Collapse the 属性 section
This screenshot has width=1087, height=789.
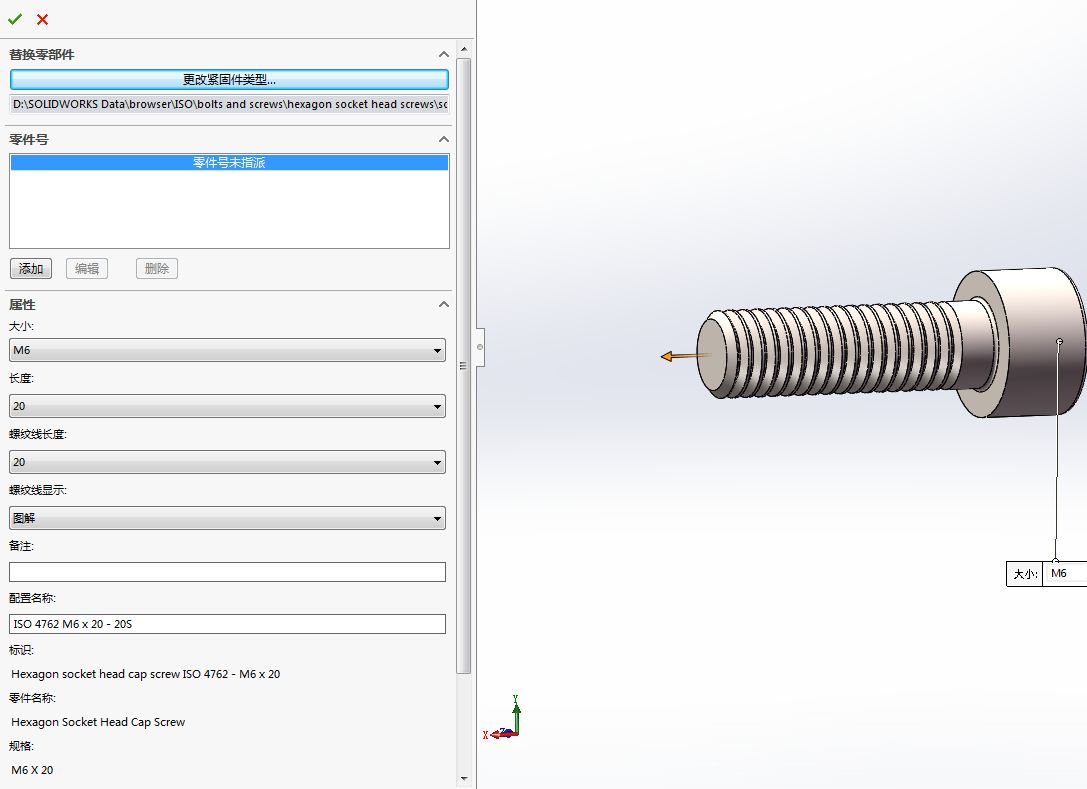pos(444,304)
